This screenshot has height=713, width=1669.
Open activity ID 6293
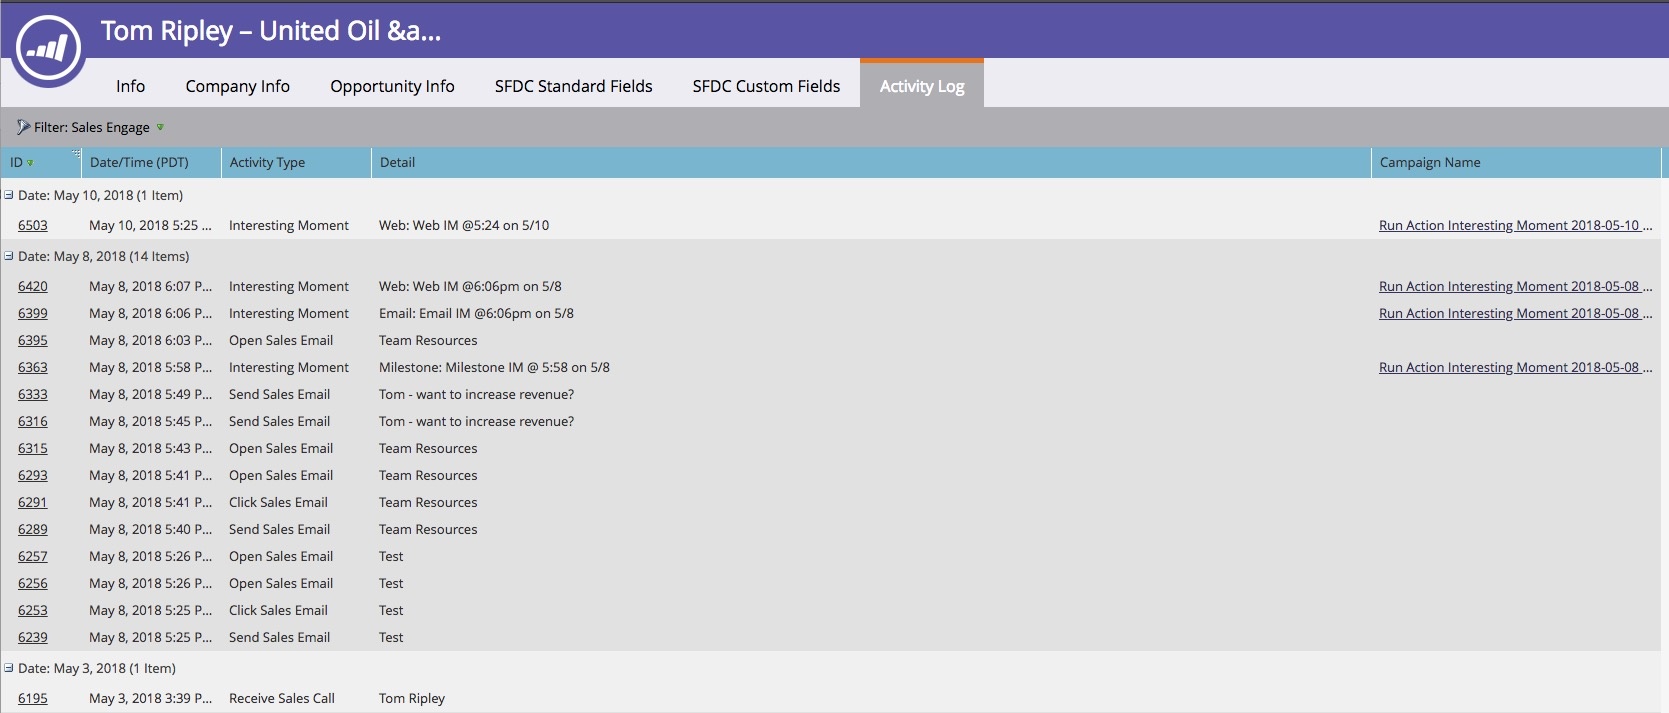point(33,475)
